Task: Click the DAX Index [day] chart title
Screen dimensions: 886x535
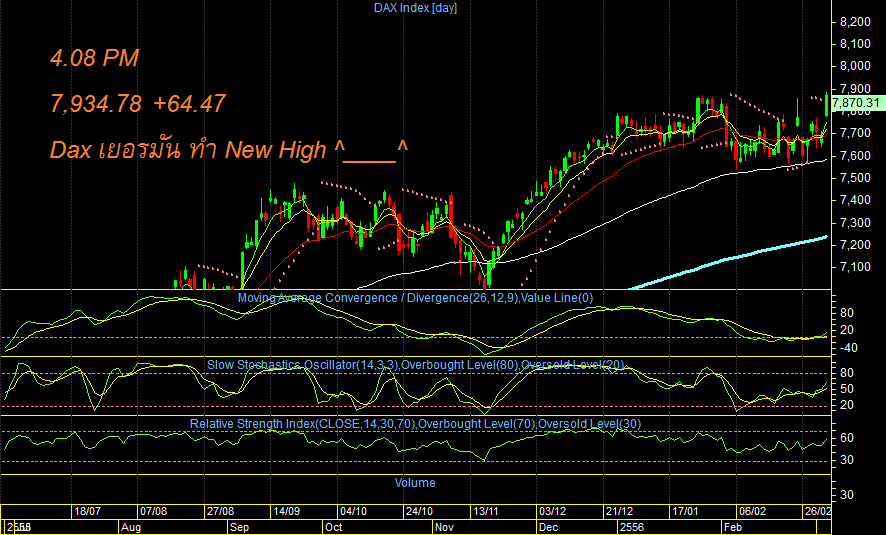Action: [x=415, y=8]
